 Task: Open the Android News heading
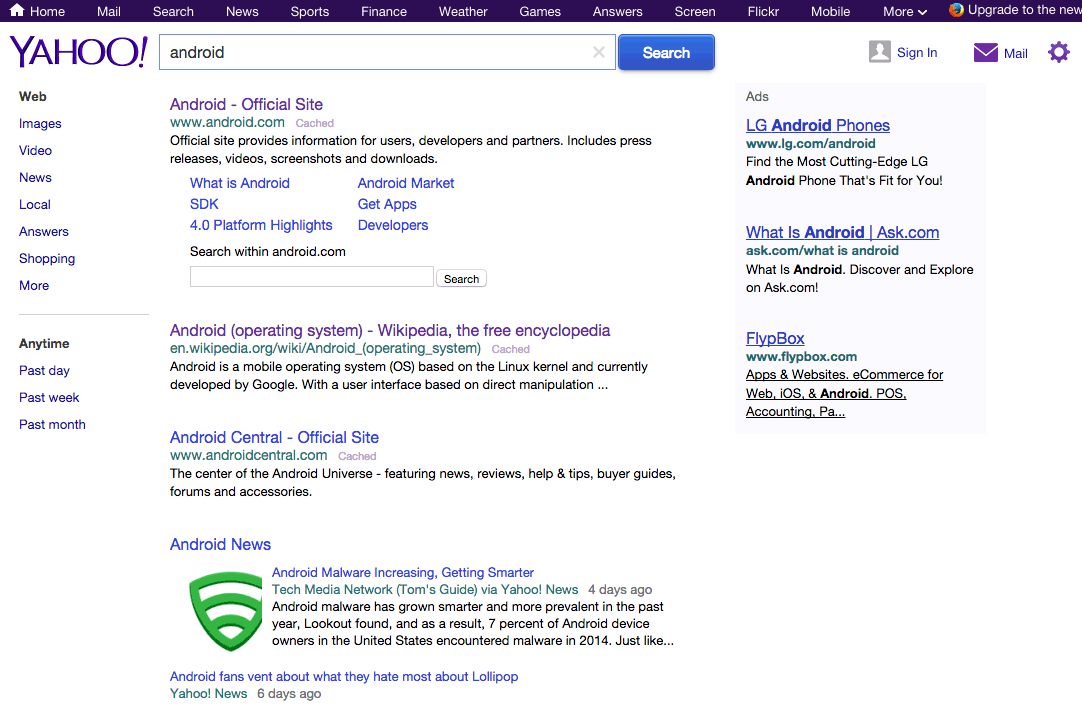220,544
